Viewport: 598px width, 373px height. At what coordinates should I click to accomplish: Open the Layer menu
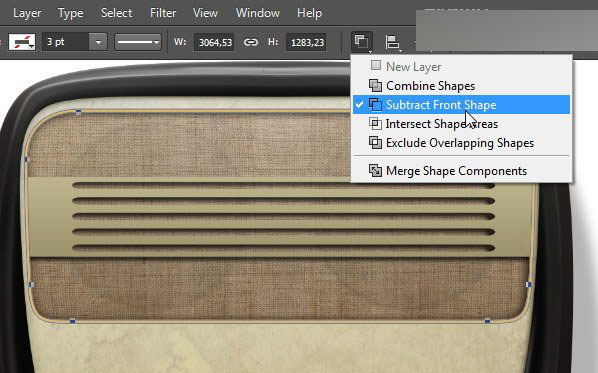click(x=27, y=13)
